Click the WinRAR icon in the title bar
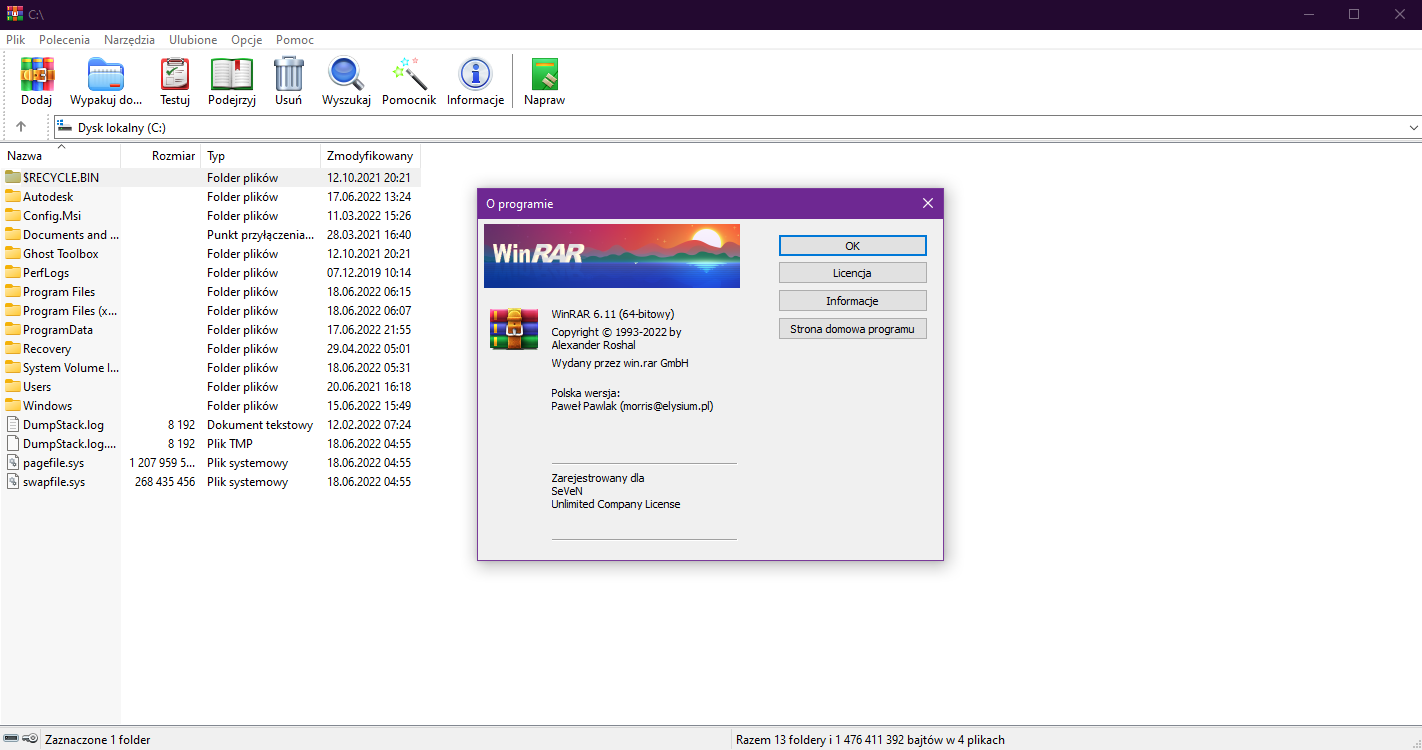The height and width of the screenshot is (750, 1422). point(14,14)
